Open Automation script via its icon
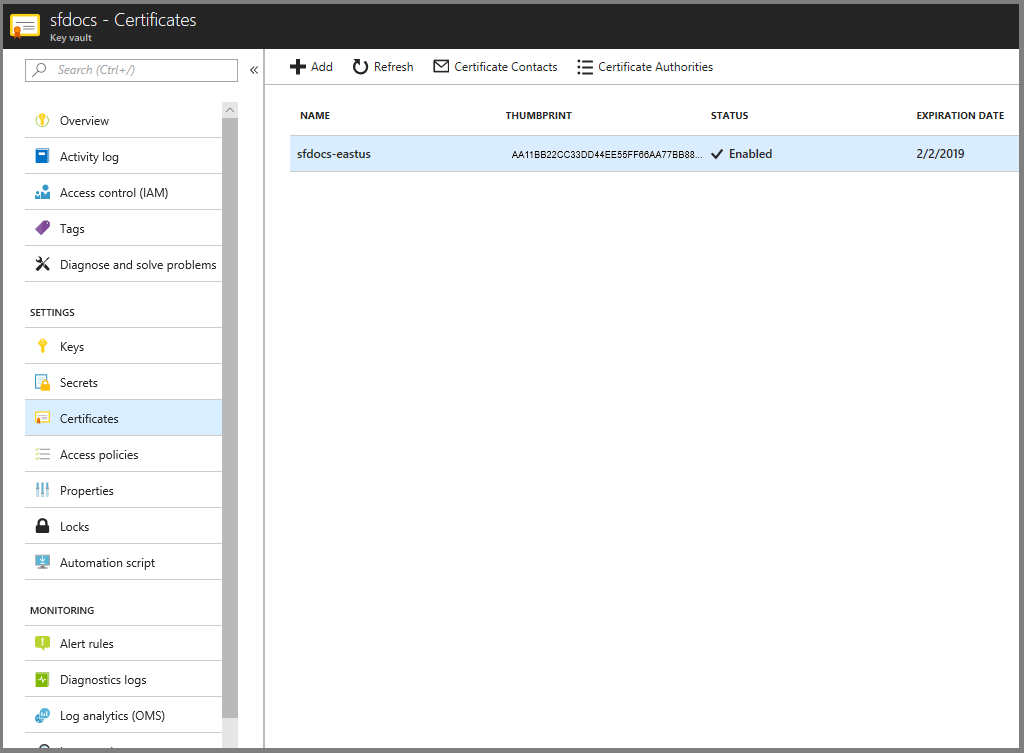This screenshot has height=753, width=1024. pyautogui.click(x=44, y=562)
